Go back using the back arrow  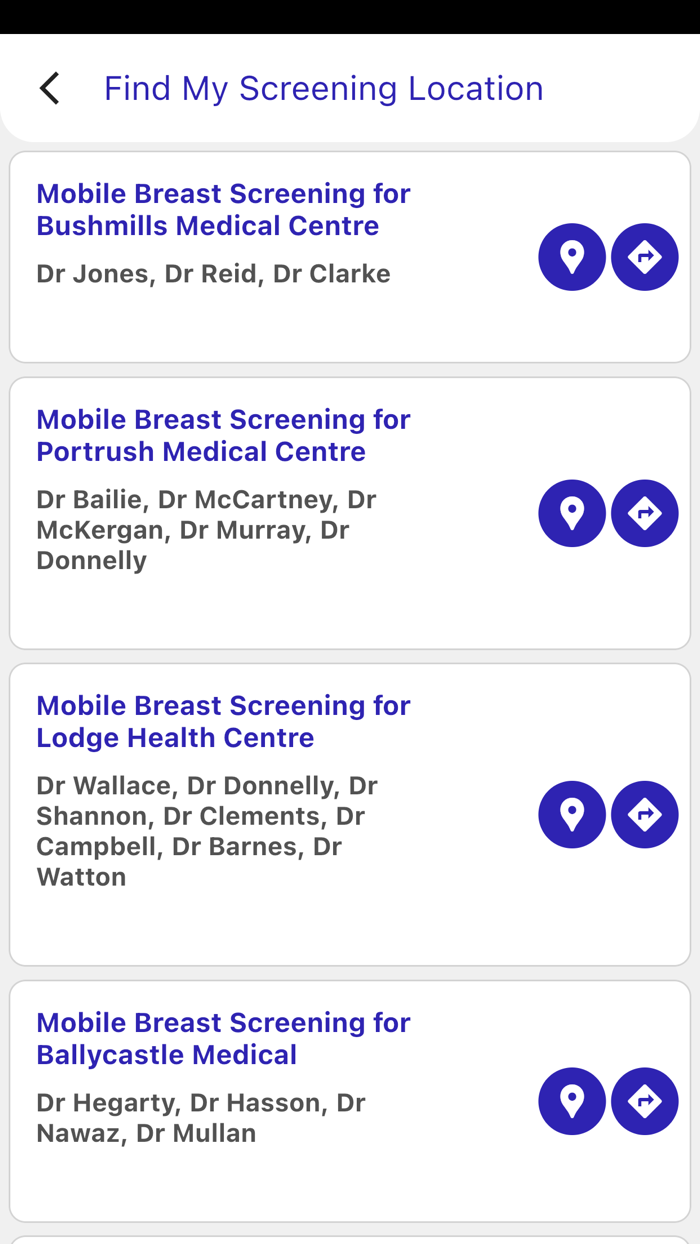49,88
